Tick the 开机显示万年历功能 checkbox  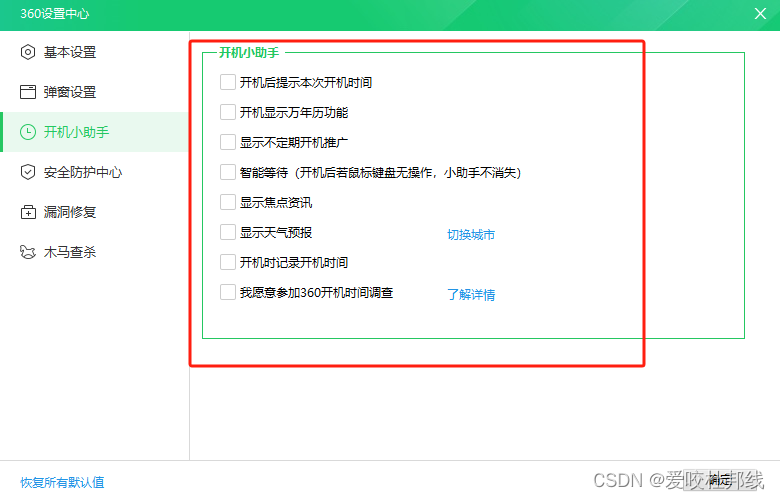coord(228,112)
